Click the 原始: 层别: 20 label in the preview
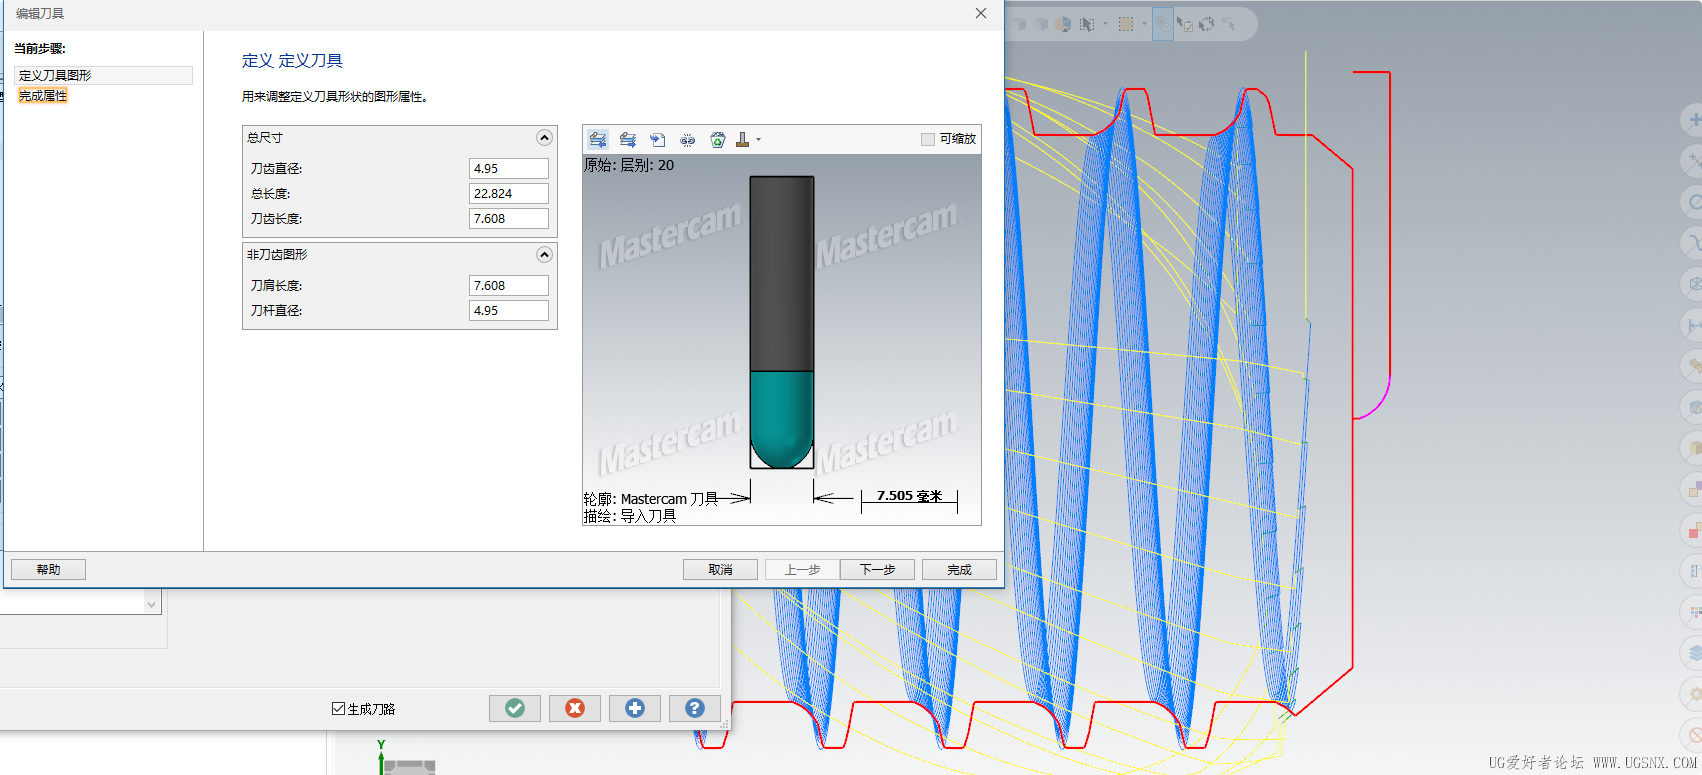 (629, 165)
